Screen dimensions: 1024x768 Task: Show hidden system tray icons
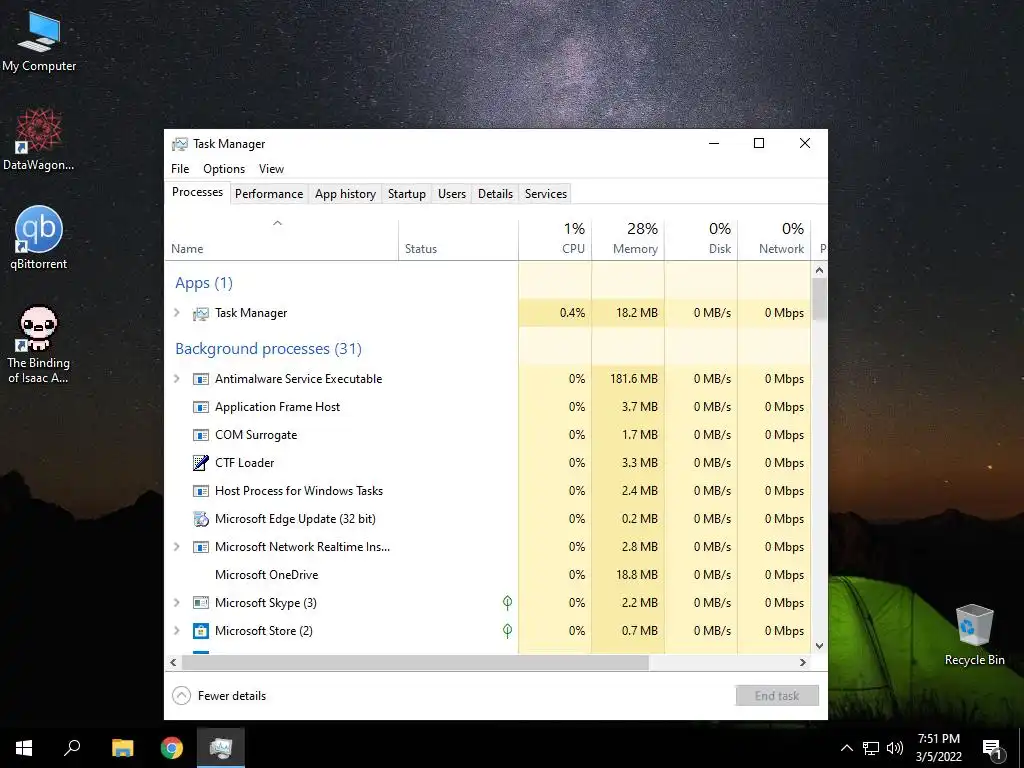coord(846,748)
